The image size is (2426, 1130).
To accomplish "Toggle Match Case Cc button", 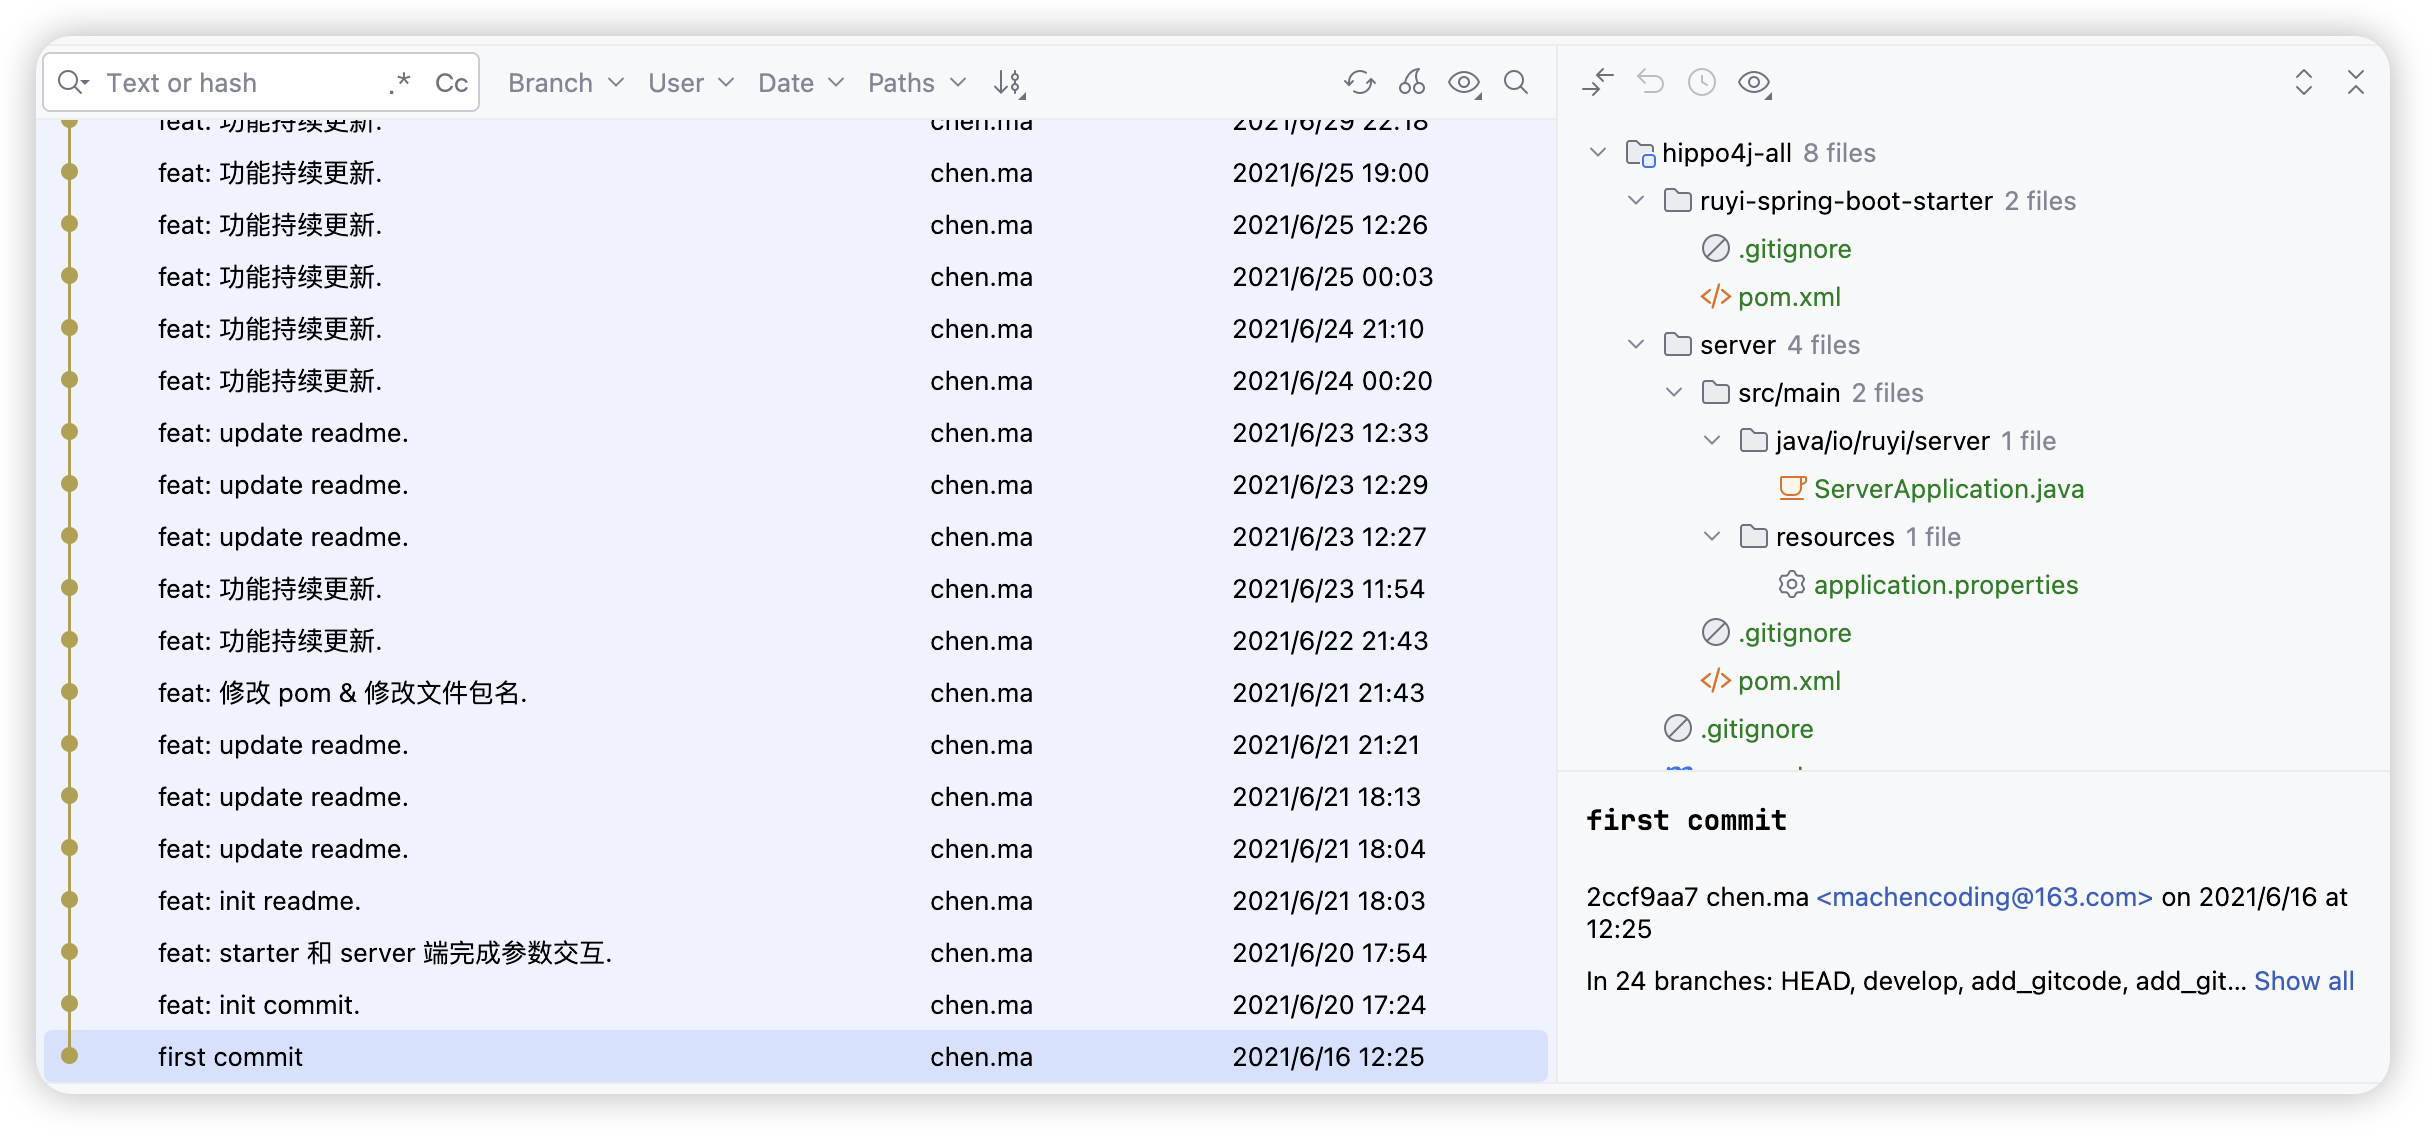I will 451,83.
